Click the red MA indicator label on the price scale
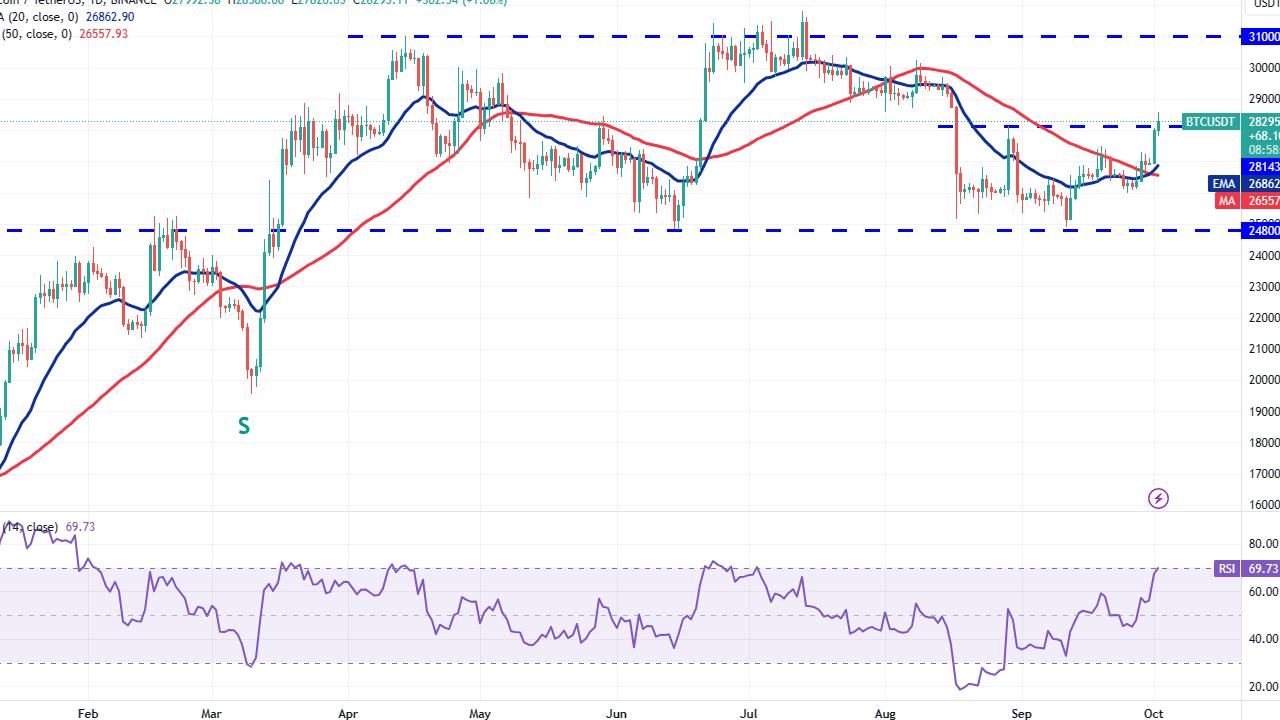The height and width of the screenshot is (720, 1280). (1228, 201)
